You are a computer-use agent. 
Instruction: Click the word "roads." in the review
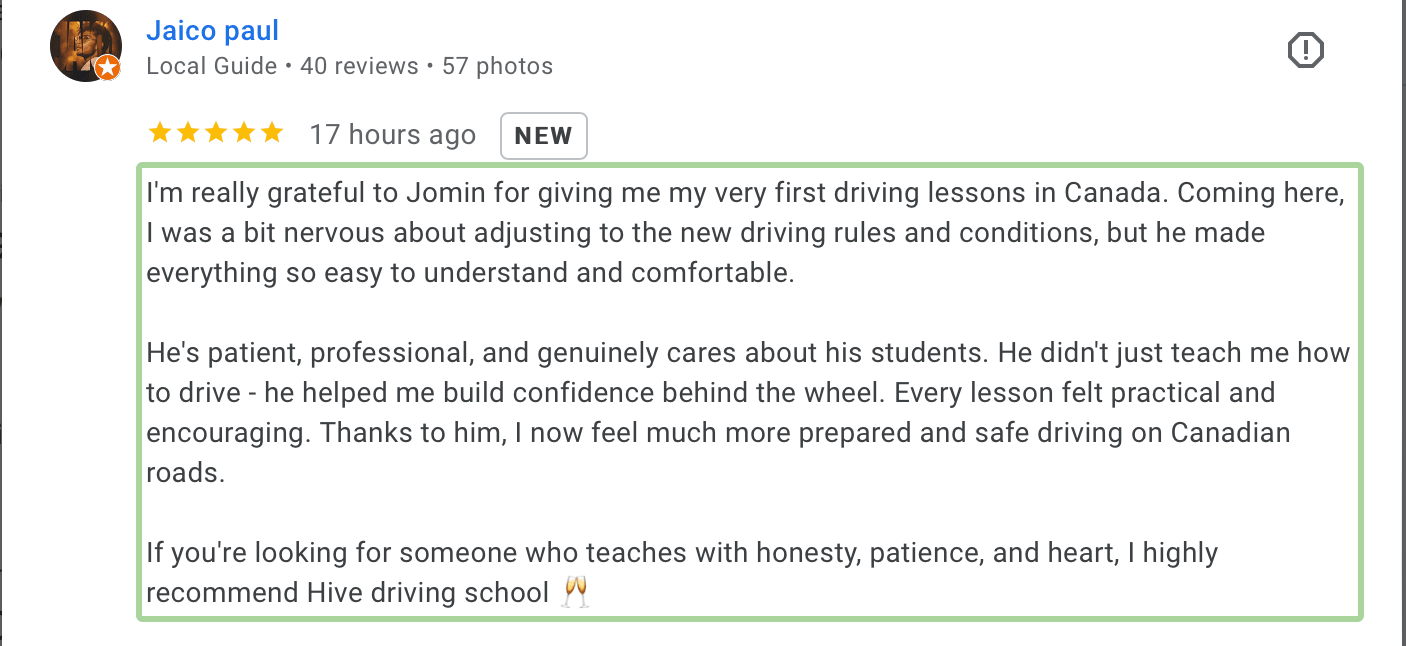point(186,472)
